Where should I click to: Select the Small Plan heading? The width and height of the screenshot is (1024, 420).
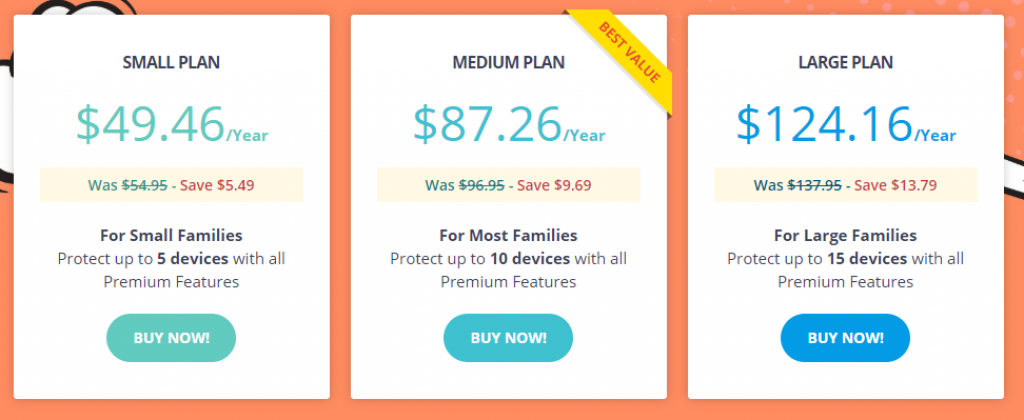[x=171, y=62]
